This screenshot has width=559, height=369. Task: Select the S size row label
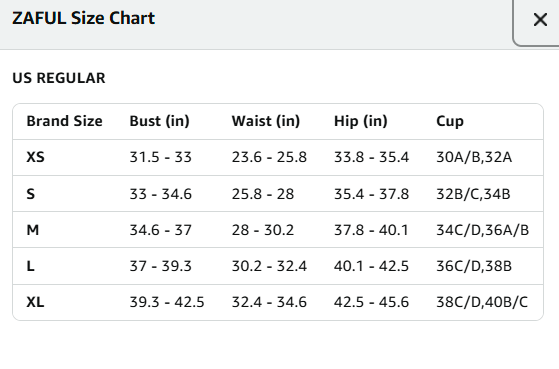point(31,194)
